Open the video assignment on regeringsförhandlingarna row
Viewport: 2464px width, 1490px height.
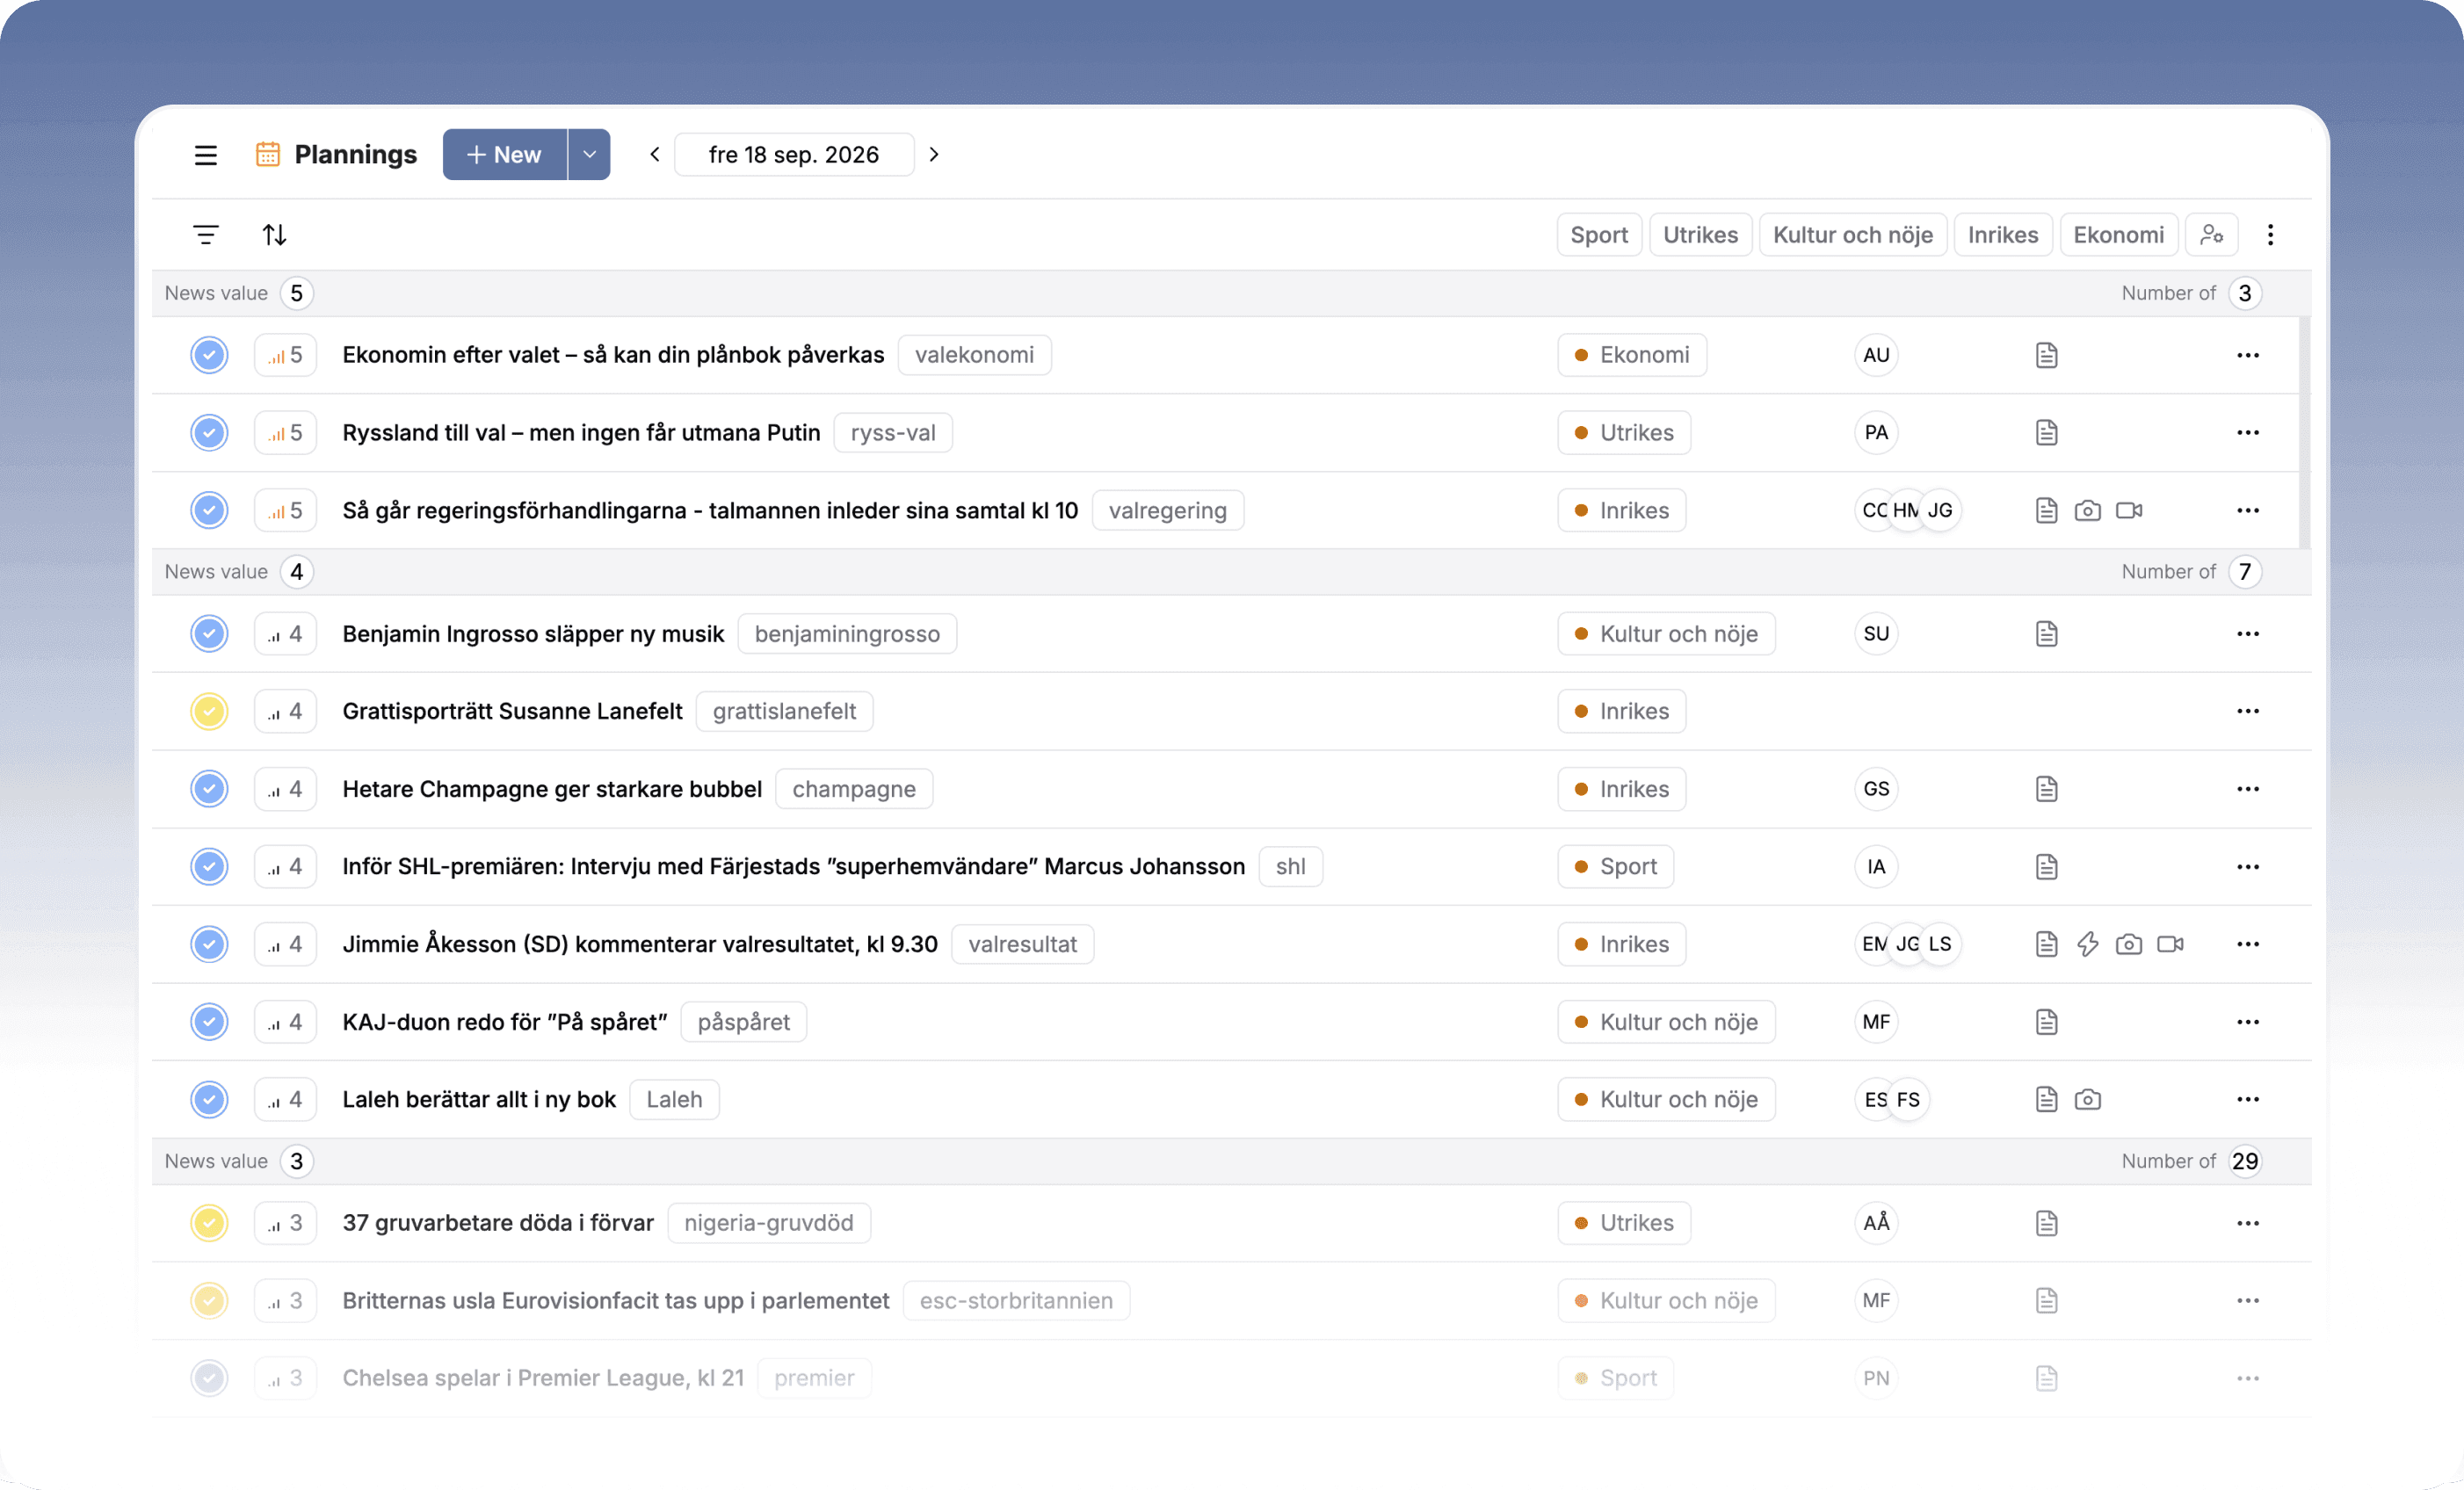2129,511
